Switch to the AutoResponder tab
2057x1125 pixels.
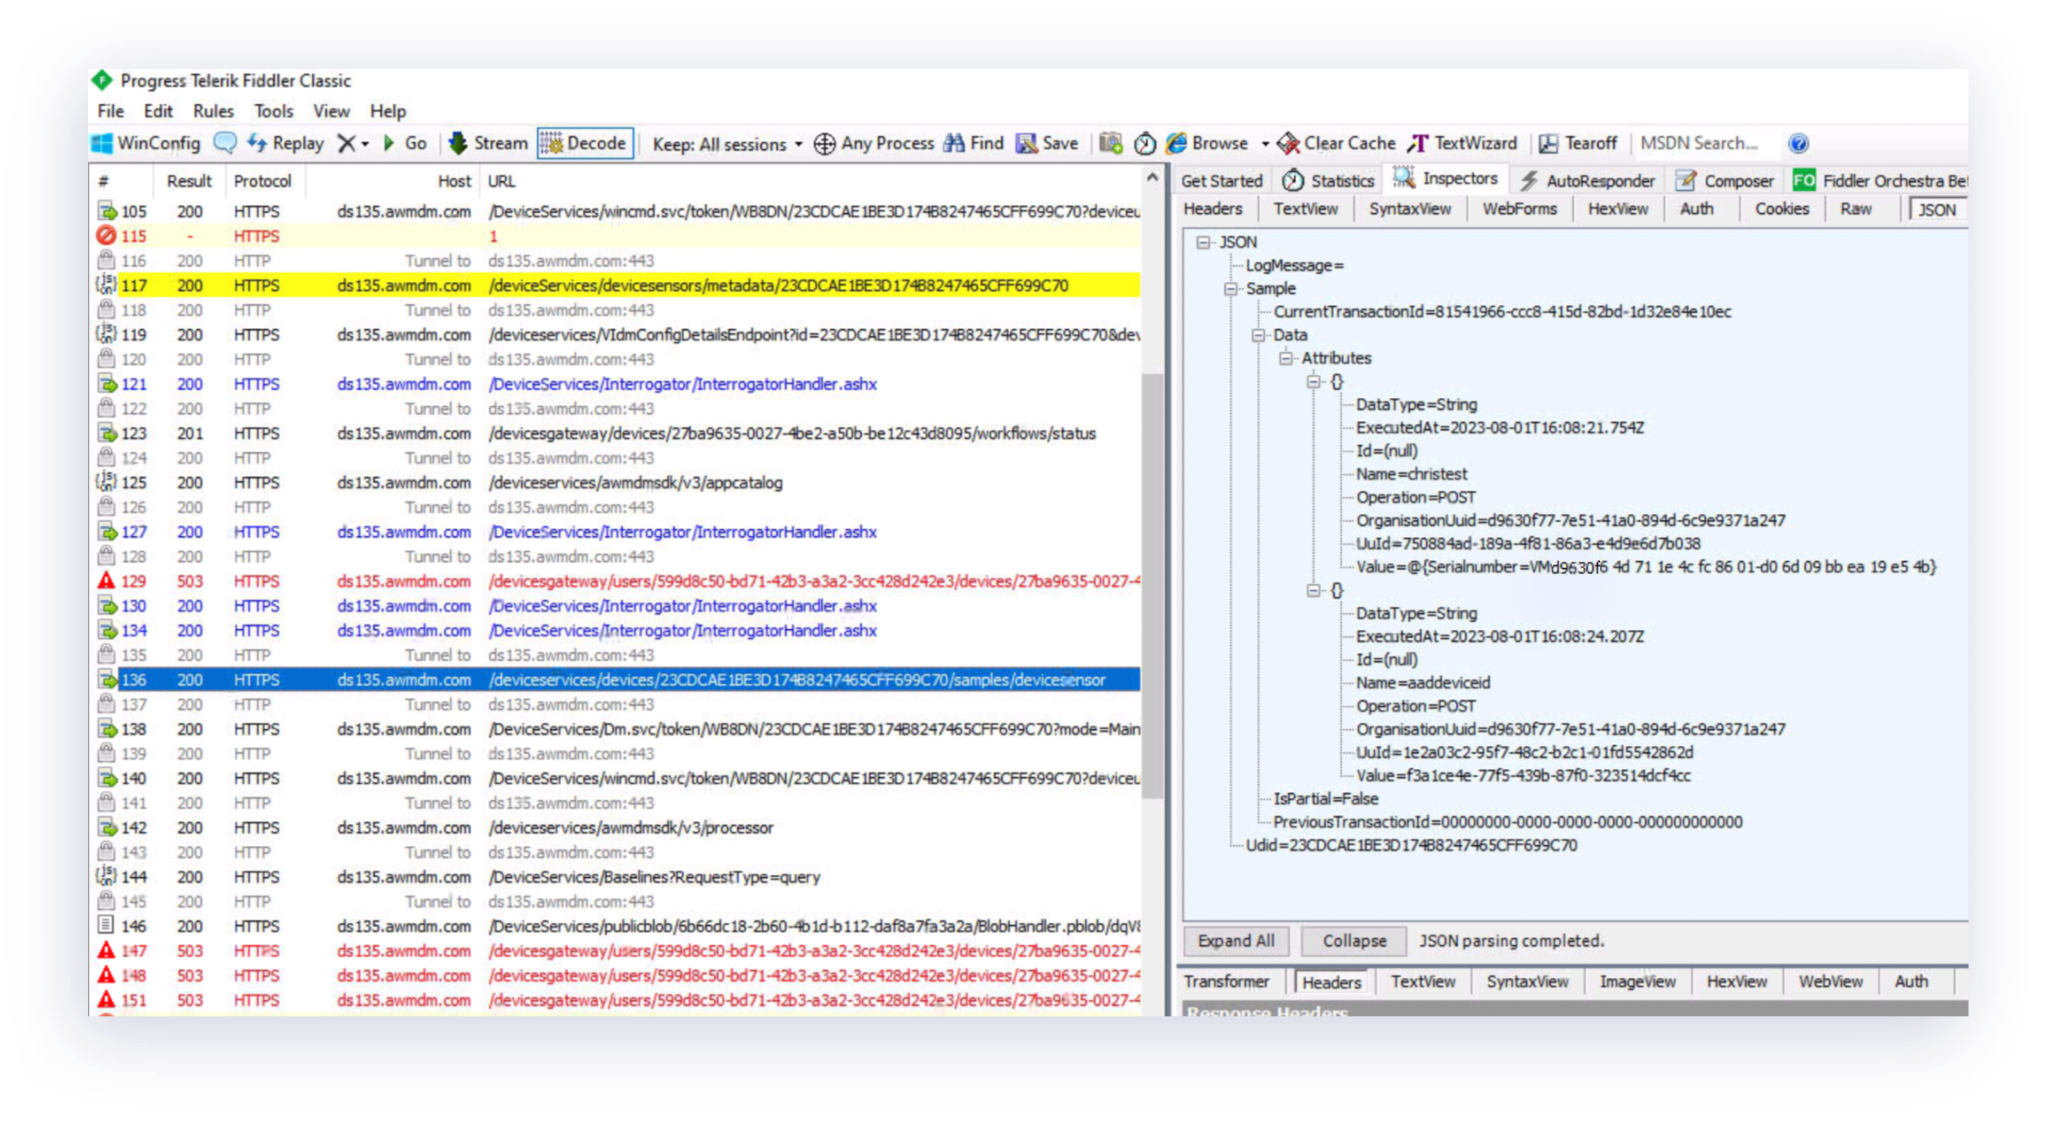point(1588,181)
